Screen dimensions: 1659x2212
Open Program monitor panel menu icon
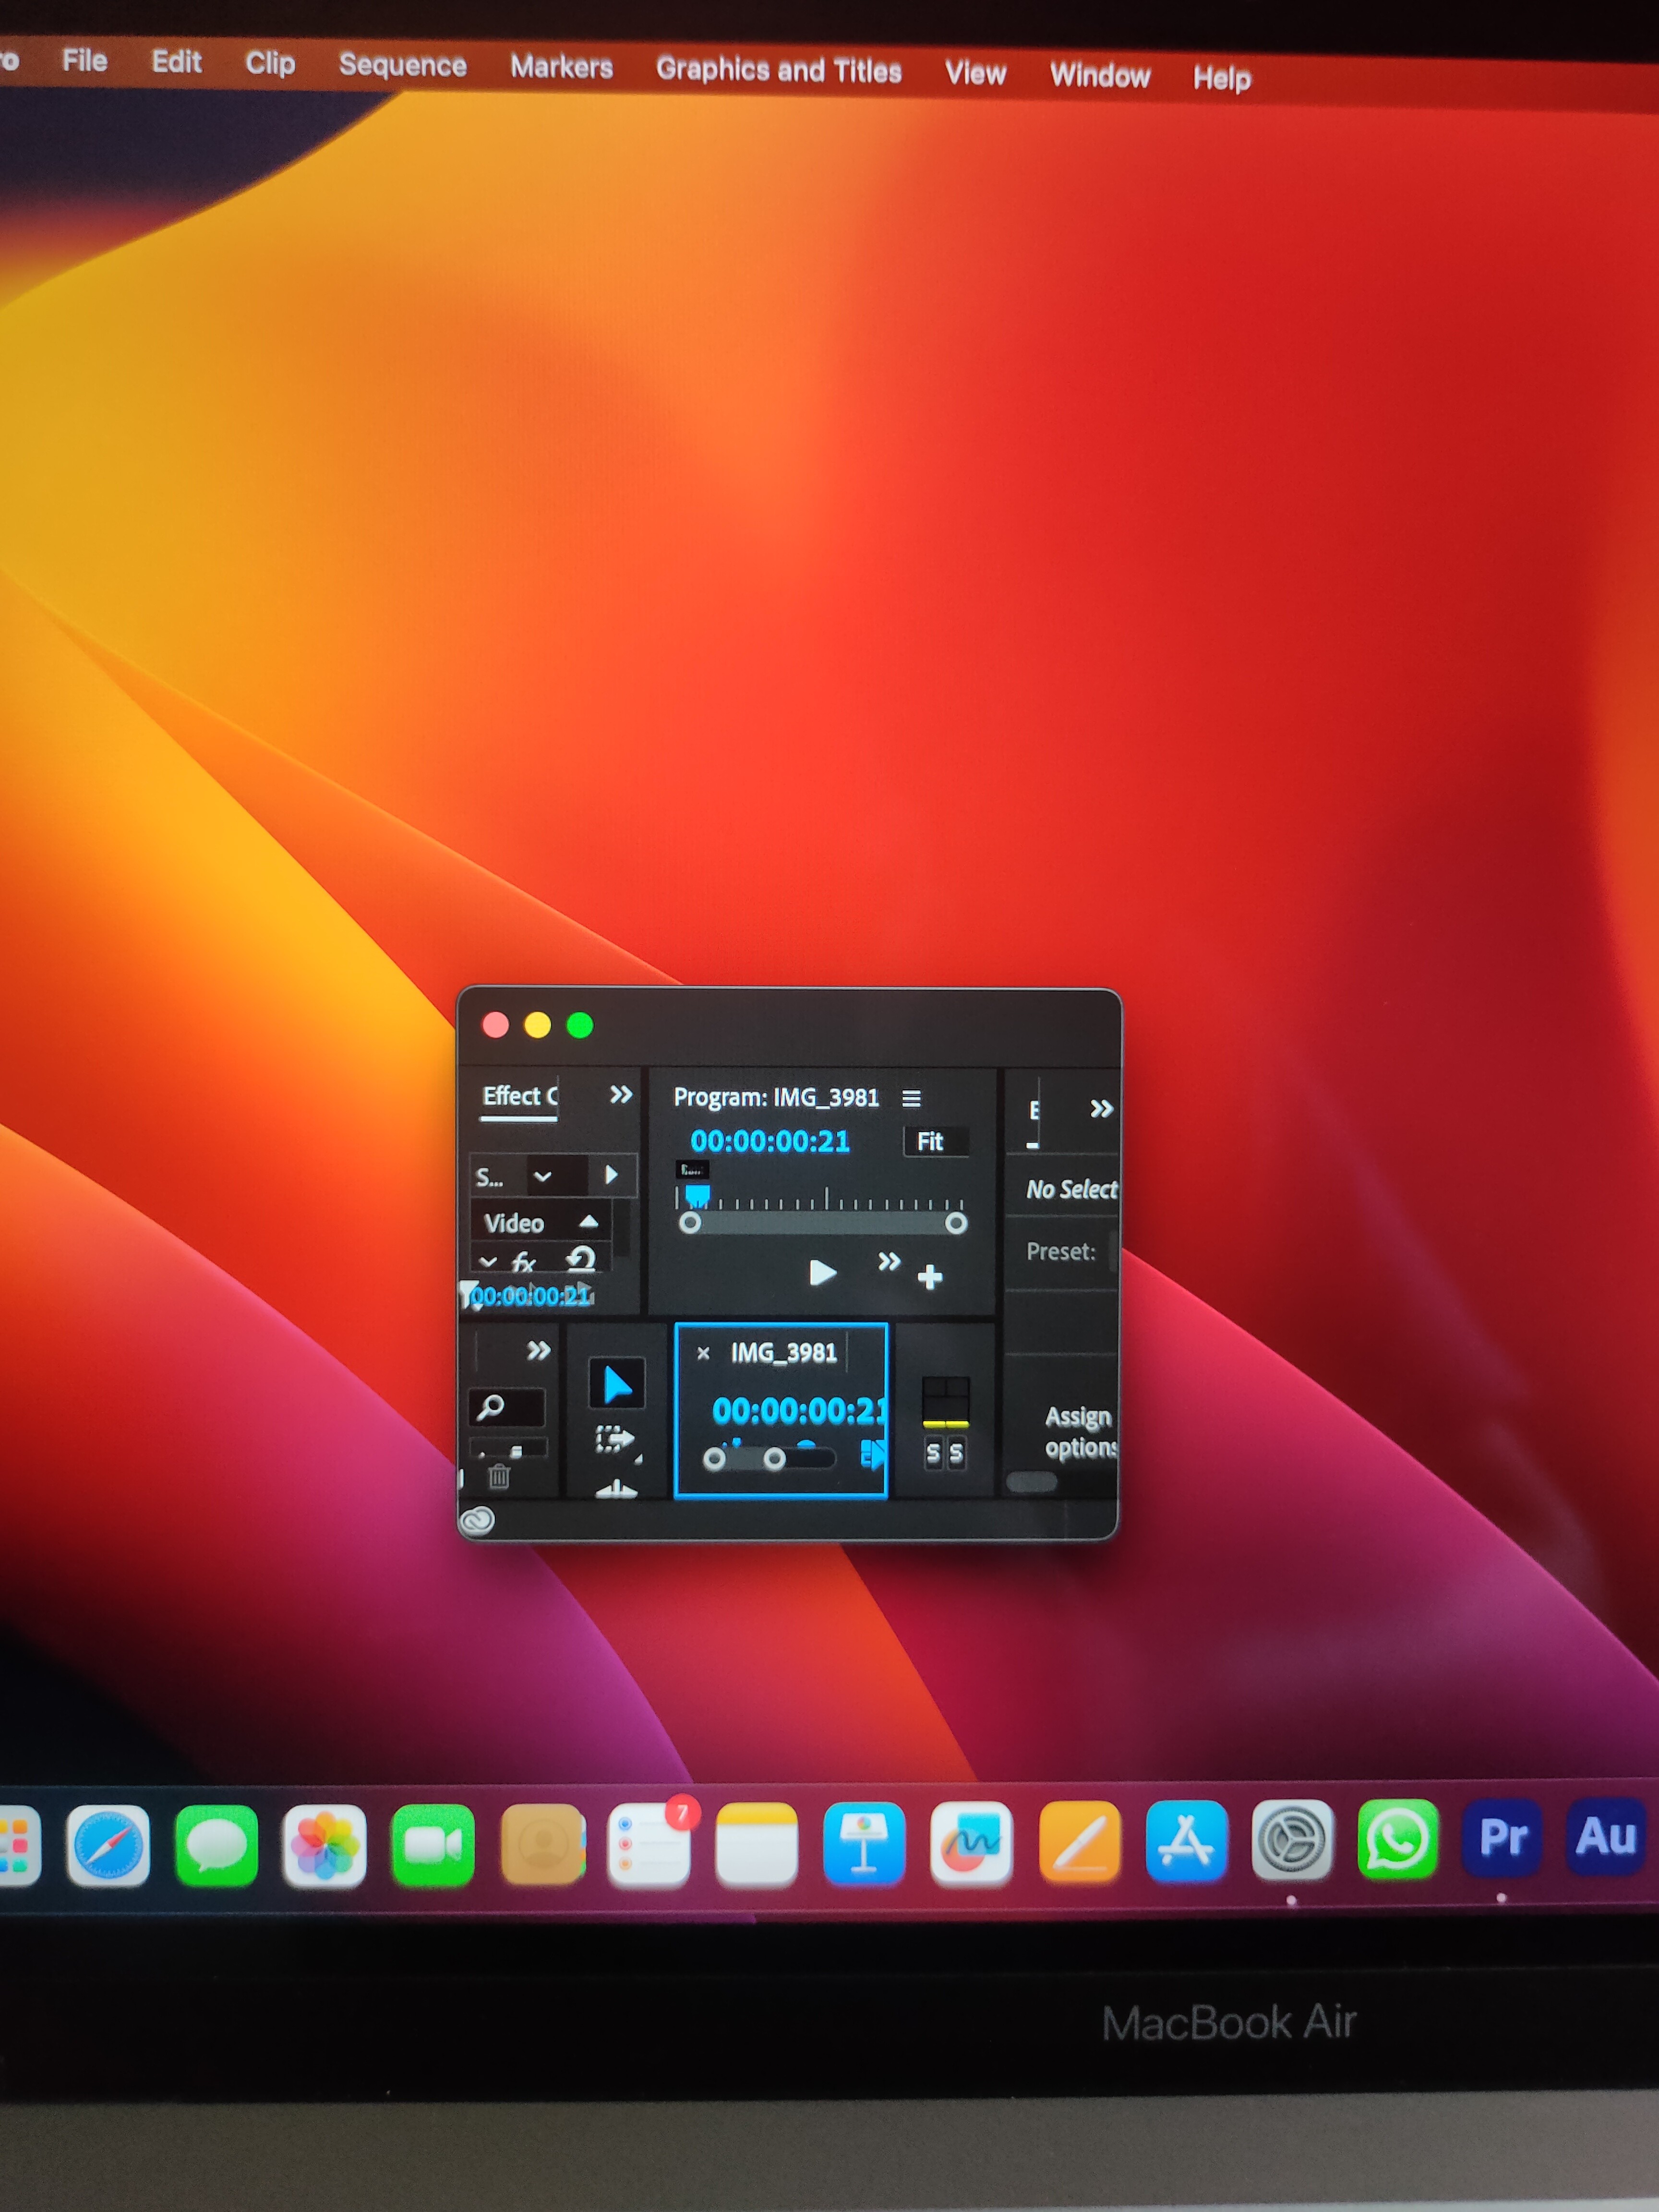click(911, 1098)
